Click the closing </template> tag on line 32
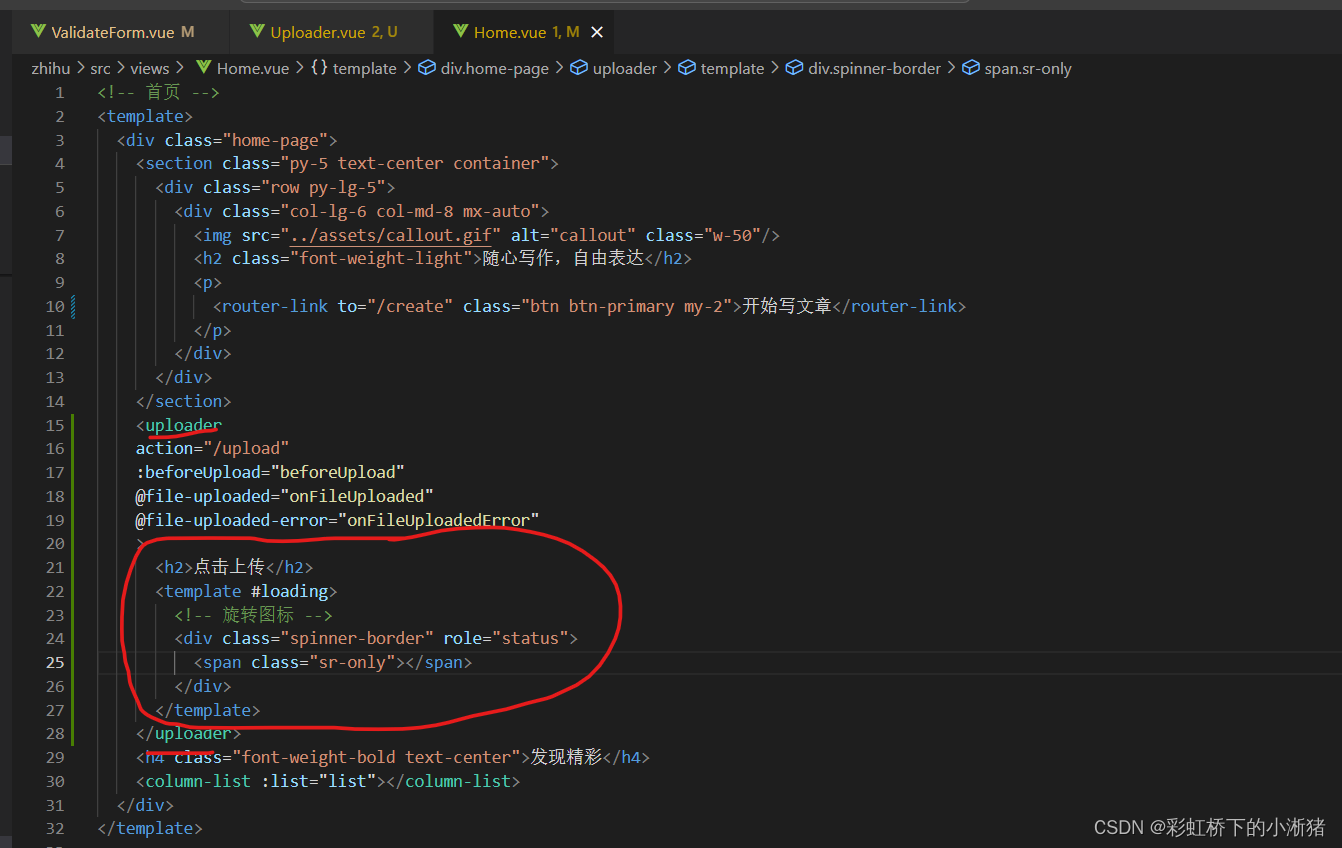This screenshot has width=1342, height=848. point(150,828)
